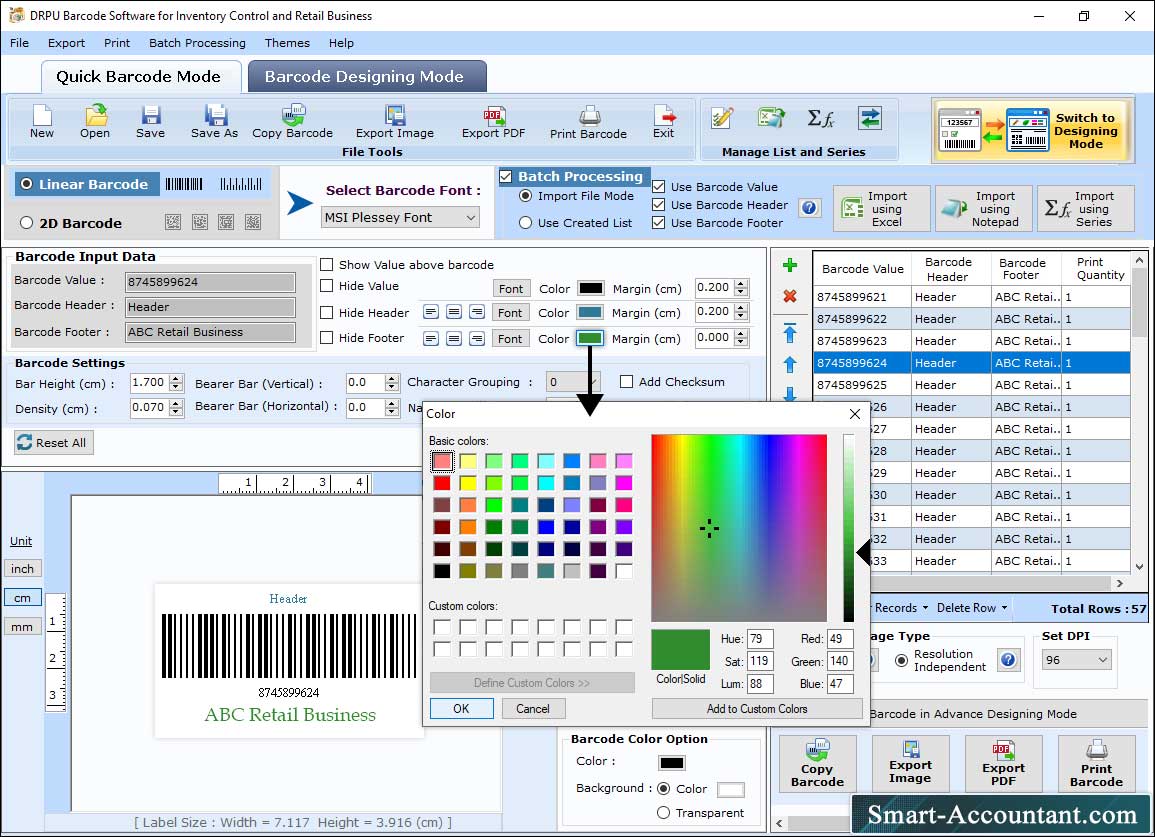1155x837 pixels.
Task: Click the blue swap arrows icon in Manage List
Action: pyautogui.click(x=870, y=118)
